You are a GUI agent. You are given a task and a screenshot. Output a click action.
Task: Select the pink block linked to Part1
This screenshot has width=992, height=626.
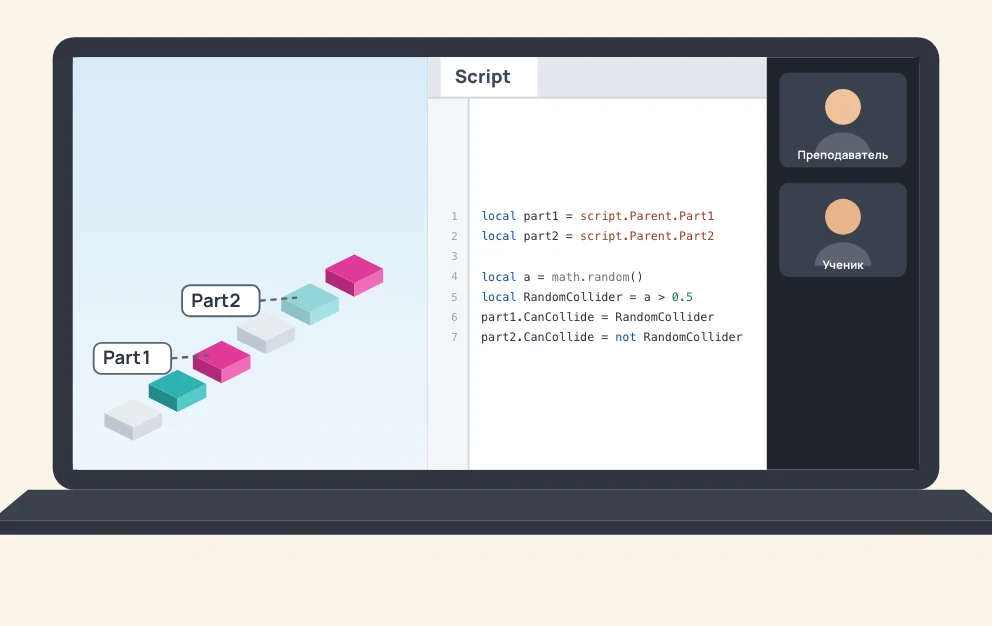[x=221, y=361]
